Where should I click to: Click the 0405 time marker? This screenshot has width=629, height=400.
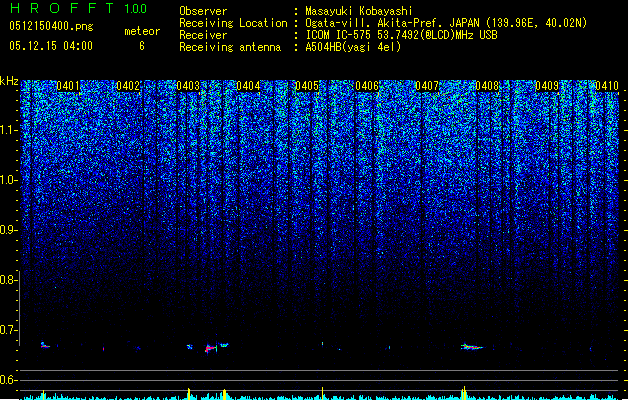point(307,86)
